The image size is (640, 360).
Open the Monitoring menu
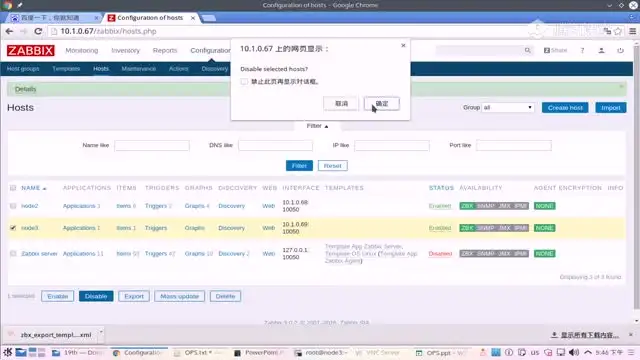point(82,50)
